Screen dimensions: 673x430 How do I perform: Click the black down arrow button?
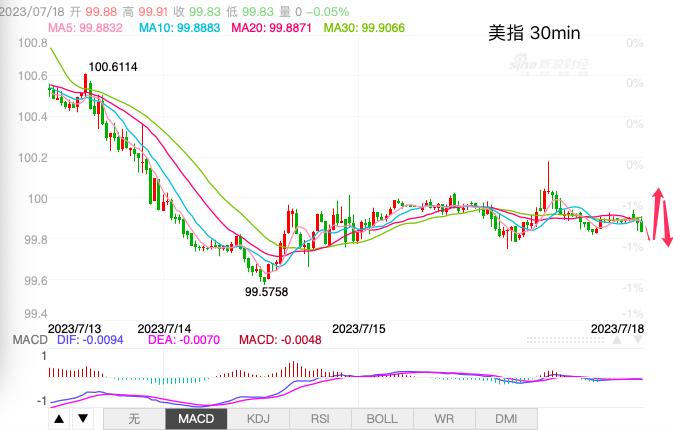[x=83, y=418]
